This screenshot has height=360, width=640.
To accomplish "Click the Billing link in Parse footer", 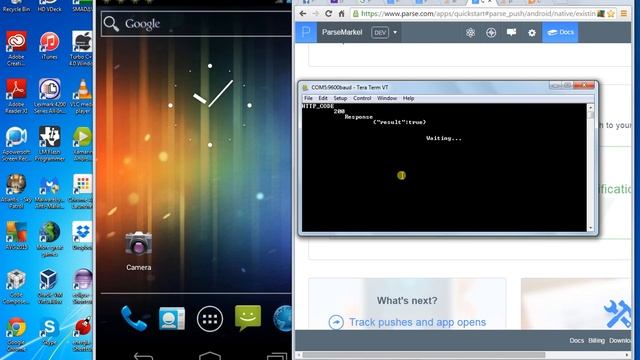I will click(x=596, y=340).
